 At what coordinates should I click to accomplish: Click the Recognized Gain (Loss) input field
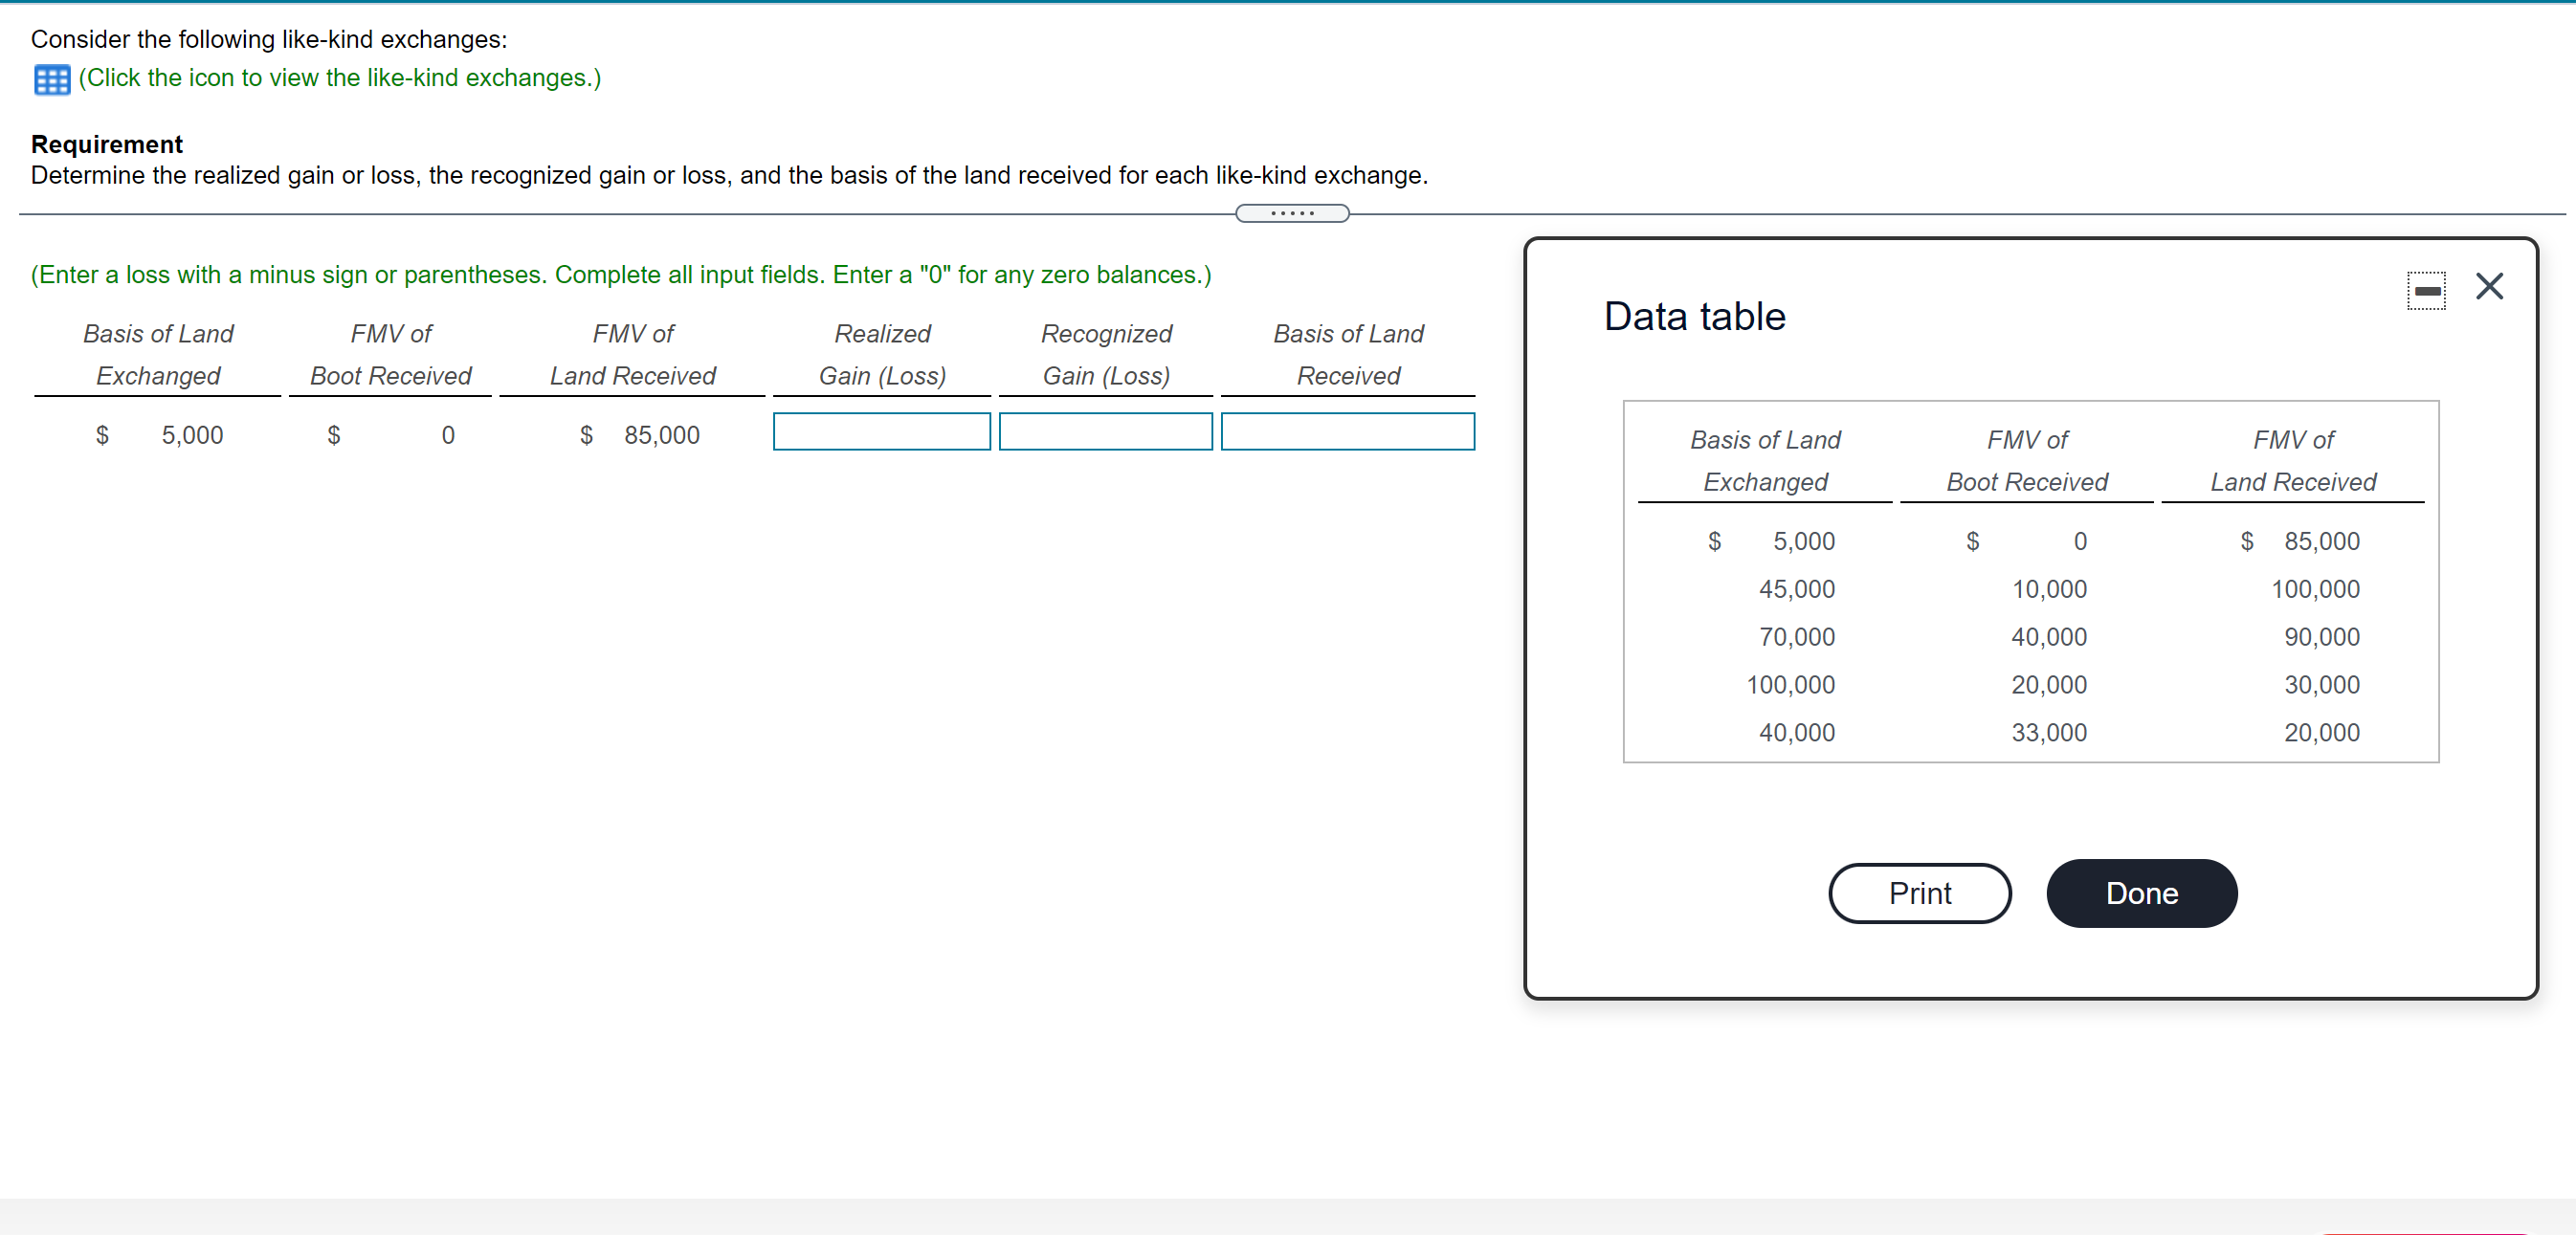(1104, 432)
